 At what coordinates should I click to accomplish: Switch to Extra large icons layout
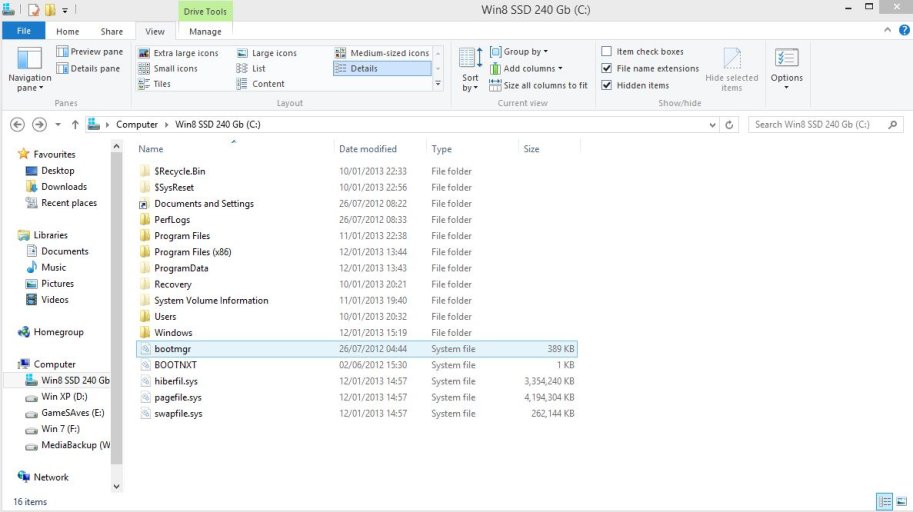[x=178, y=52]
